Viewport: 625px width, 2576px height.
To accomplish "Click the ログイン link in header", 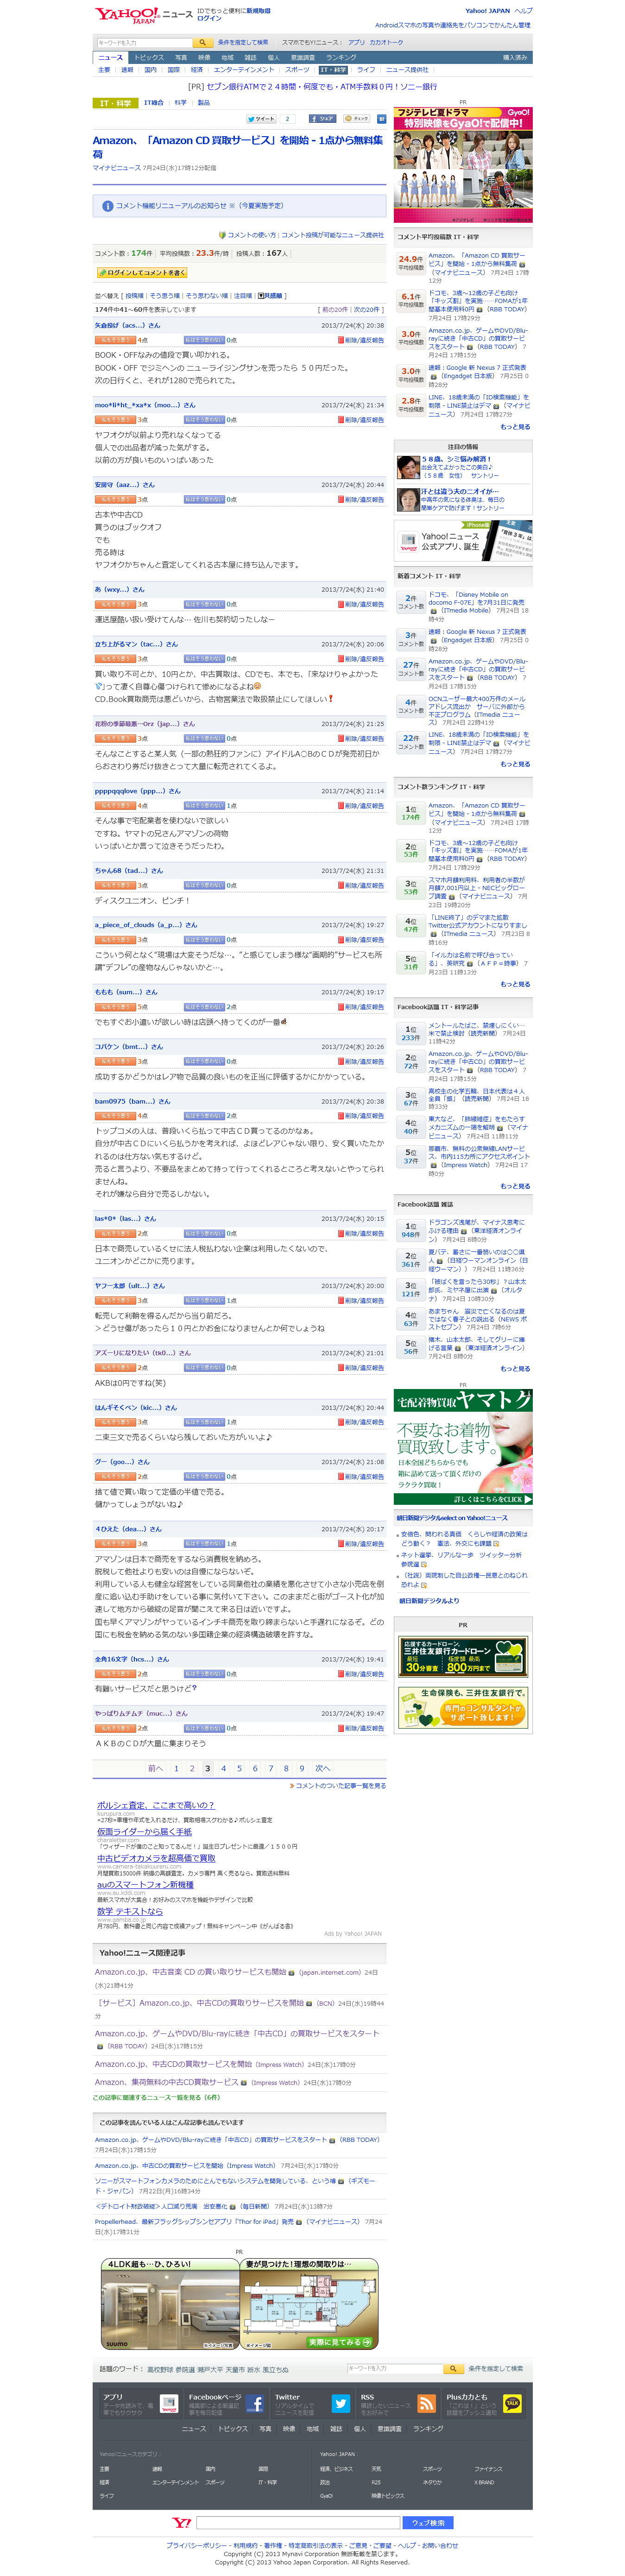I will (209, 18).
